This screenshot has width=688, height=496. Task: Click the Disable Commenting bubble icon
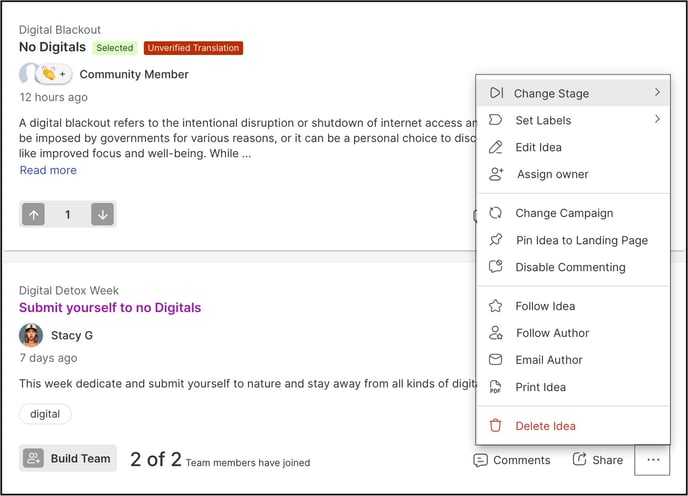click(x=496, y=266)
